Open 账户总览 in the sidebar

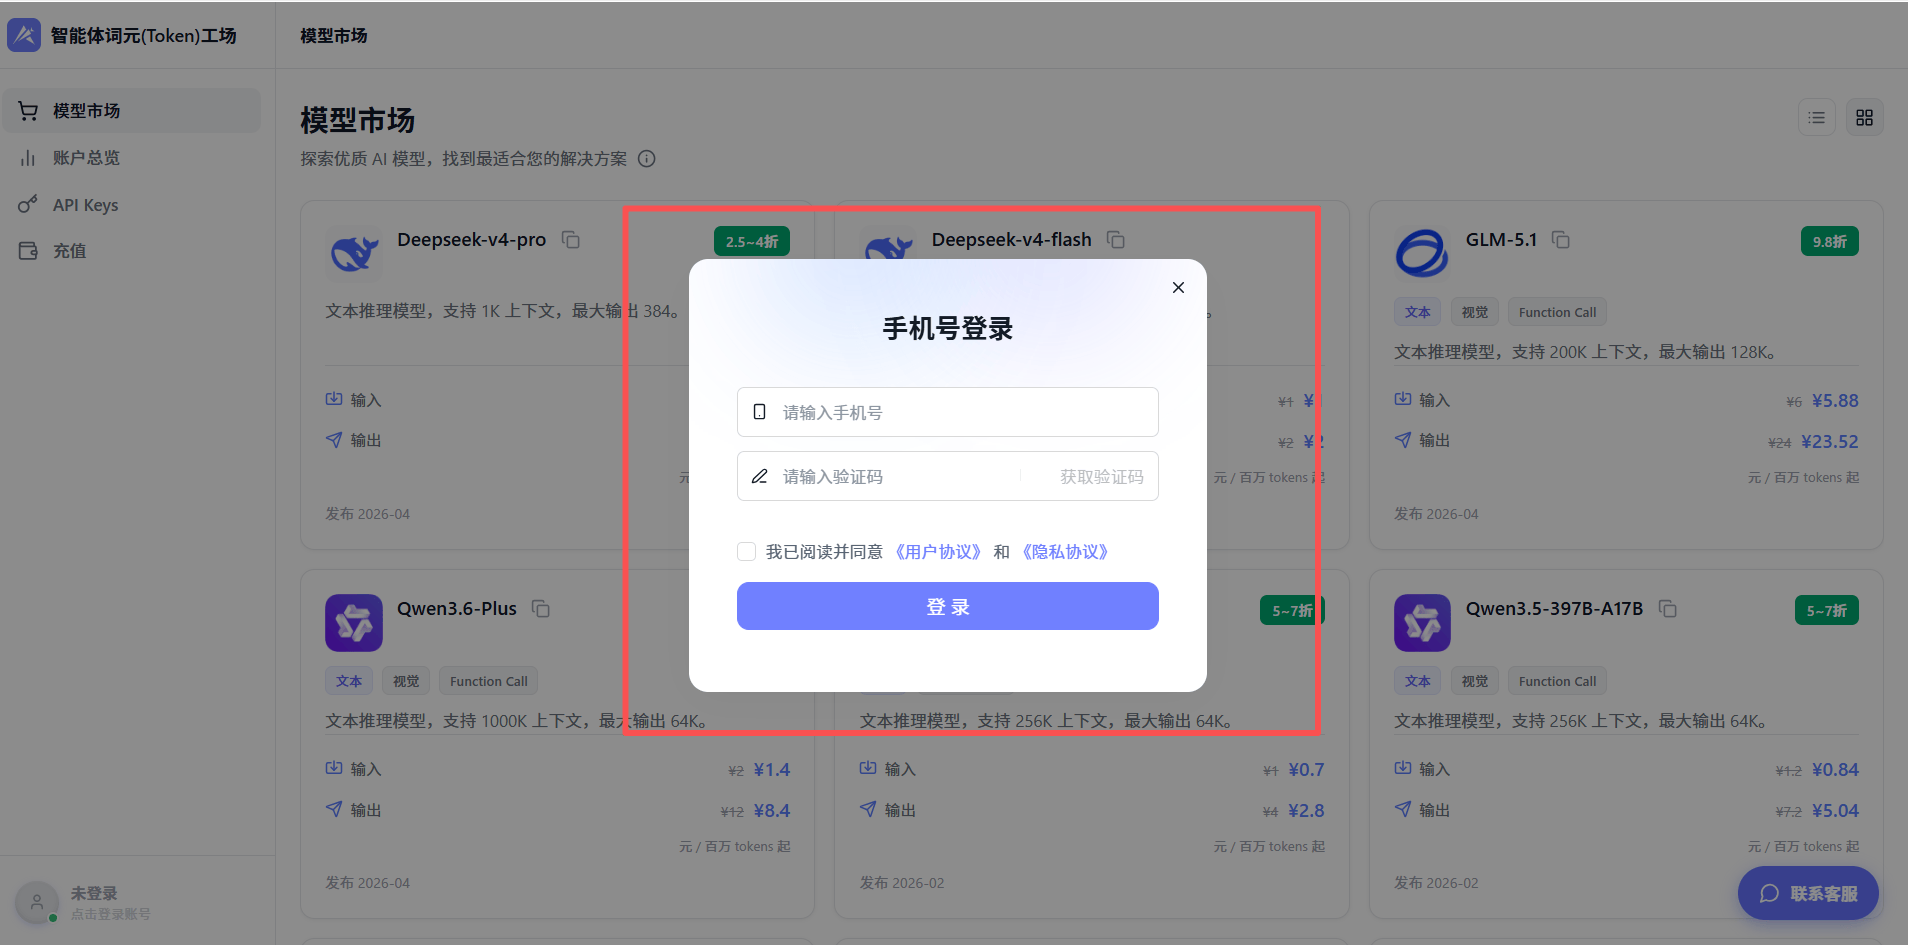tap(131, 158)
